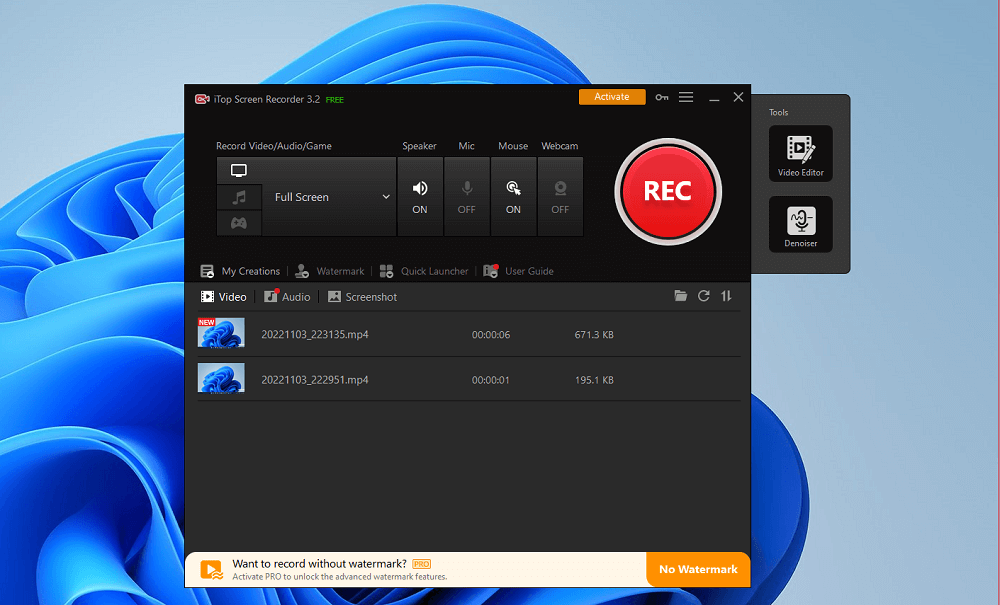
Task: Toggle the Speaker ON switch
Action: click(x=420, y=197)
